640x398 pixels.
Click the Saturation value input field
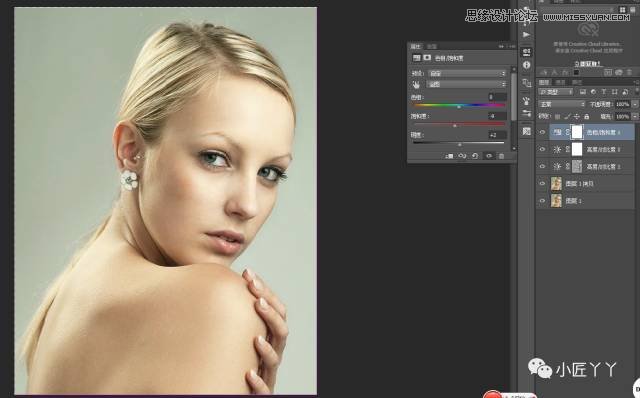(498, 116)
